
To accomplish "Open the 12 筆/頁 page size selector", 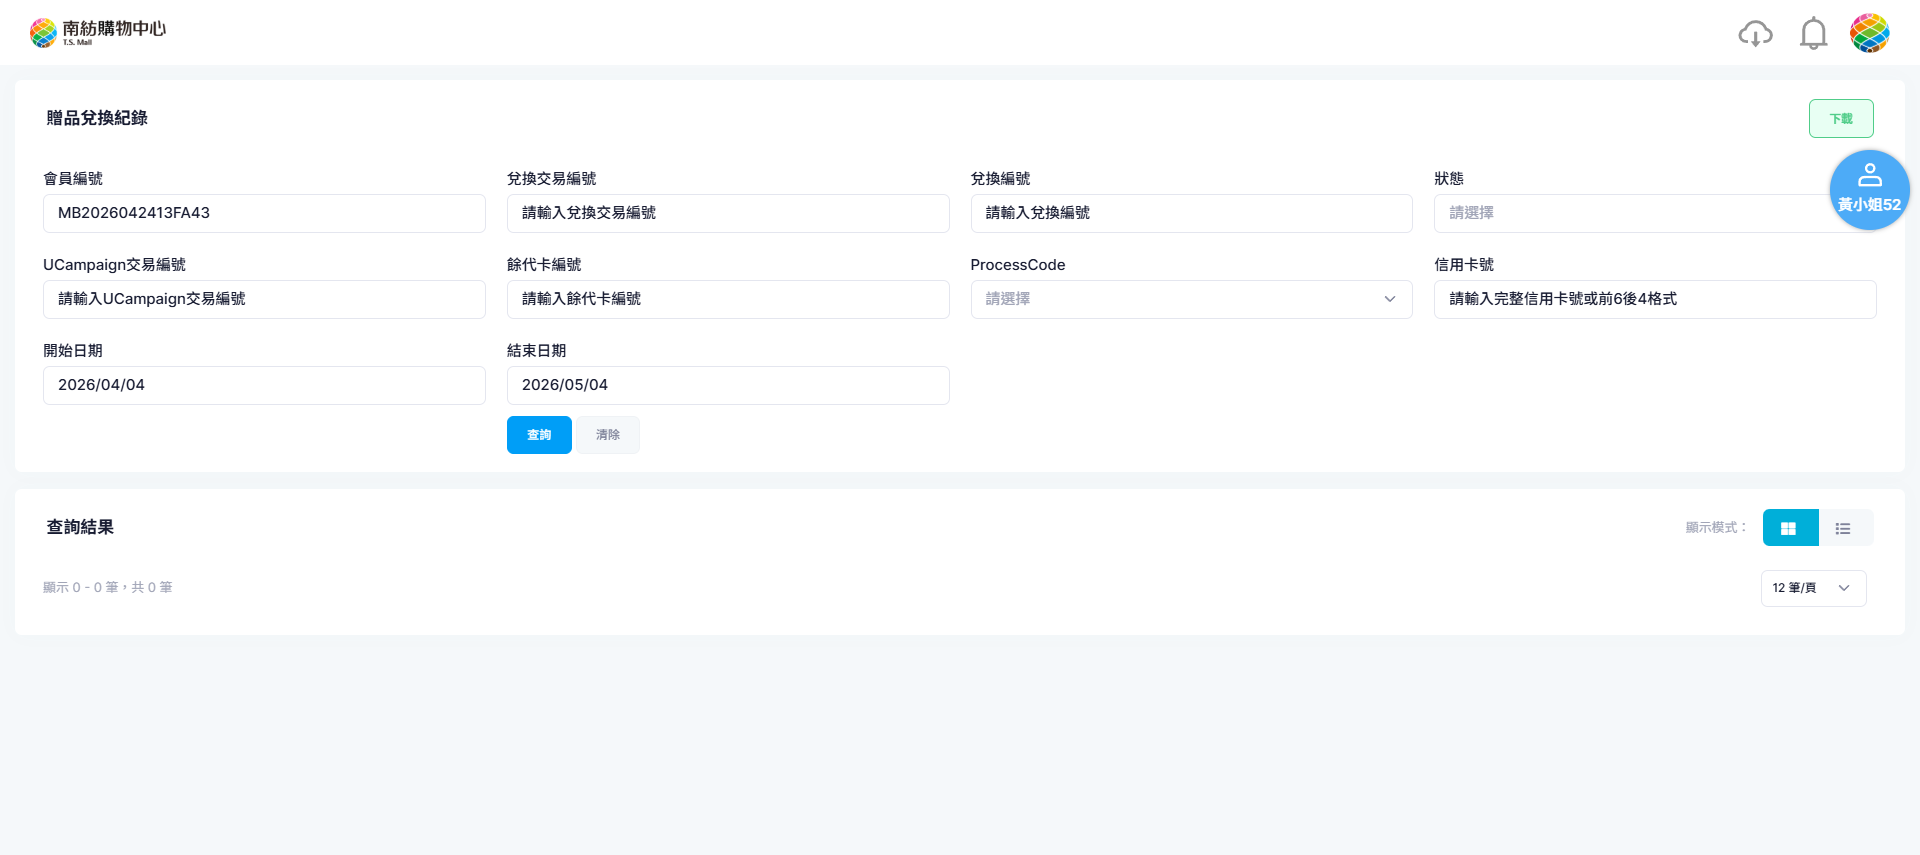I will [1813, 588].
